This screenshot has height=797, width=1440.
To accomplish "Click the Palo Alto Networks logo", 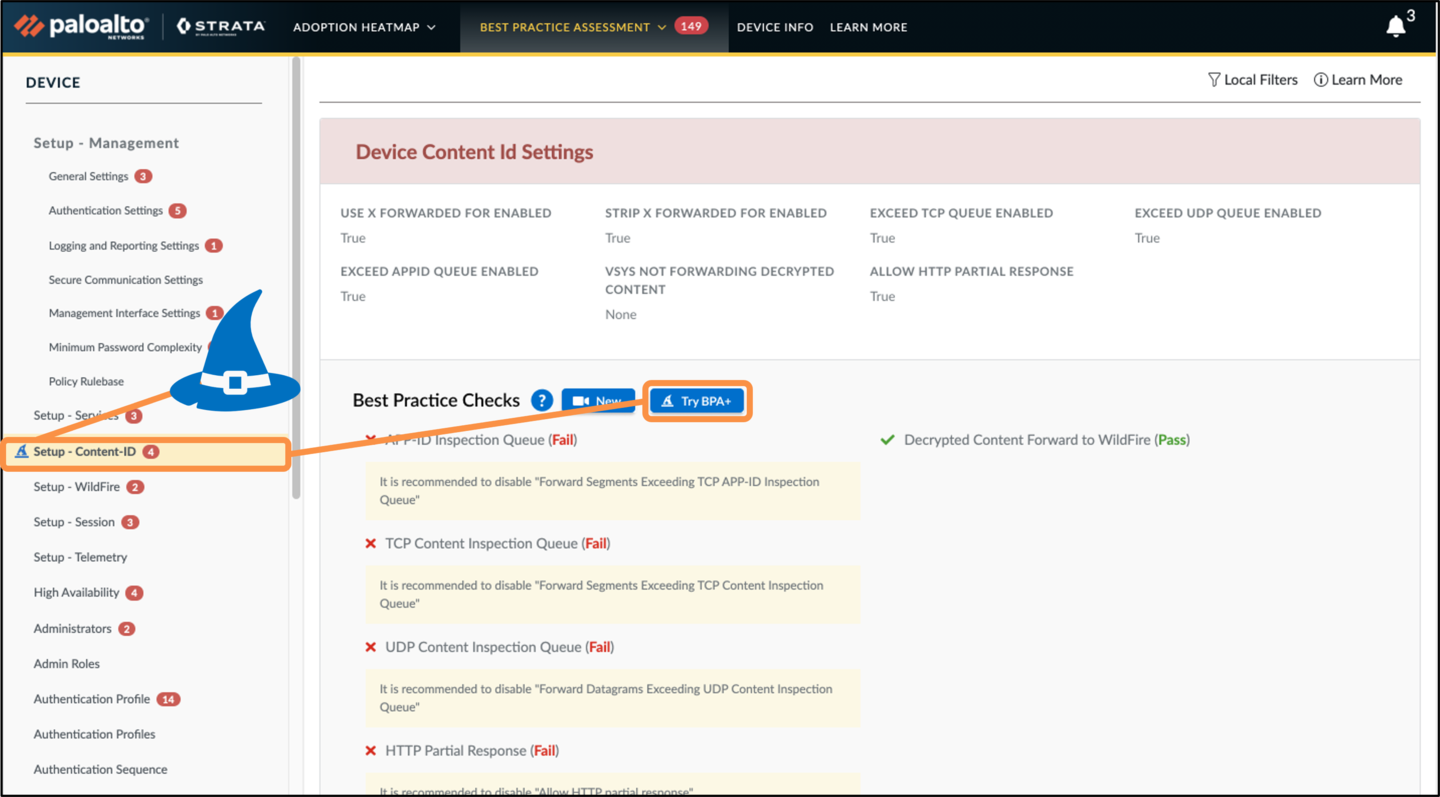I will [82, 26].
